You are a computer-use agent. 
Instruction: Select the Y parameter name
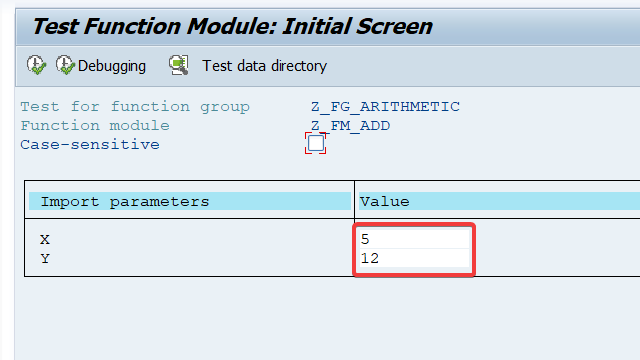(45, 258)
